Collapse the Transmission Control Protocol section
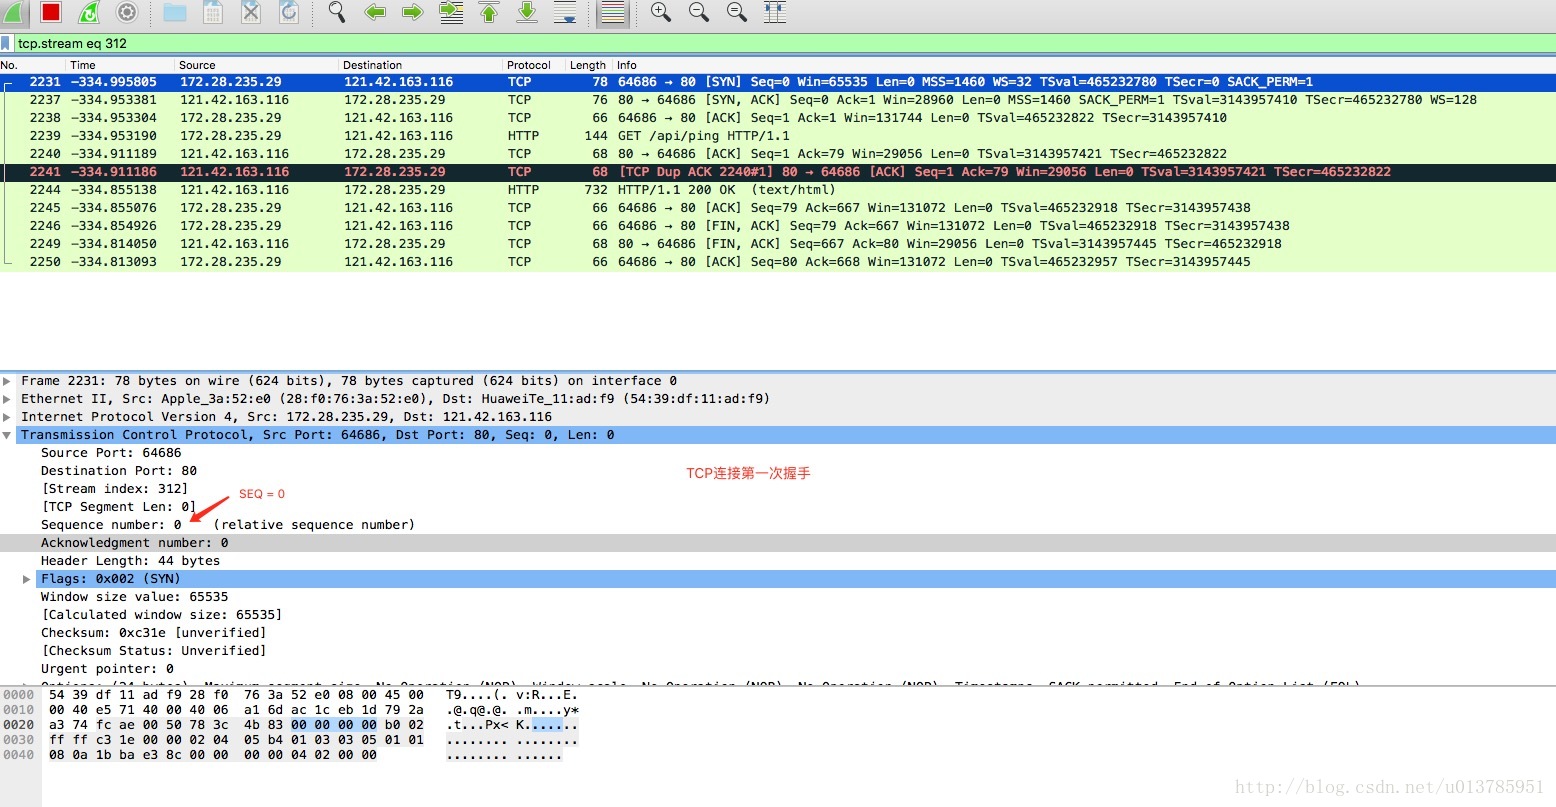Viewport: 1556px width, 807px height. 8,435
